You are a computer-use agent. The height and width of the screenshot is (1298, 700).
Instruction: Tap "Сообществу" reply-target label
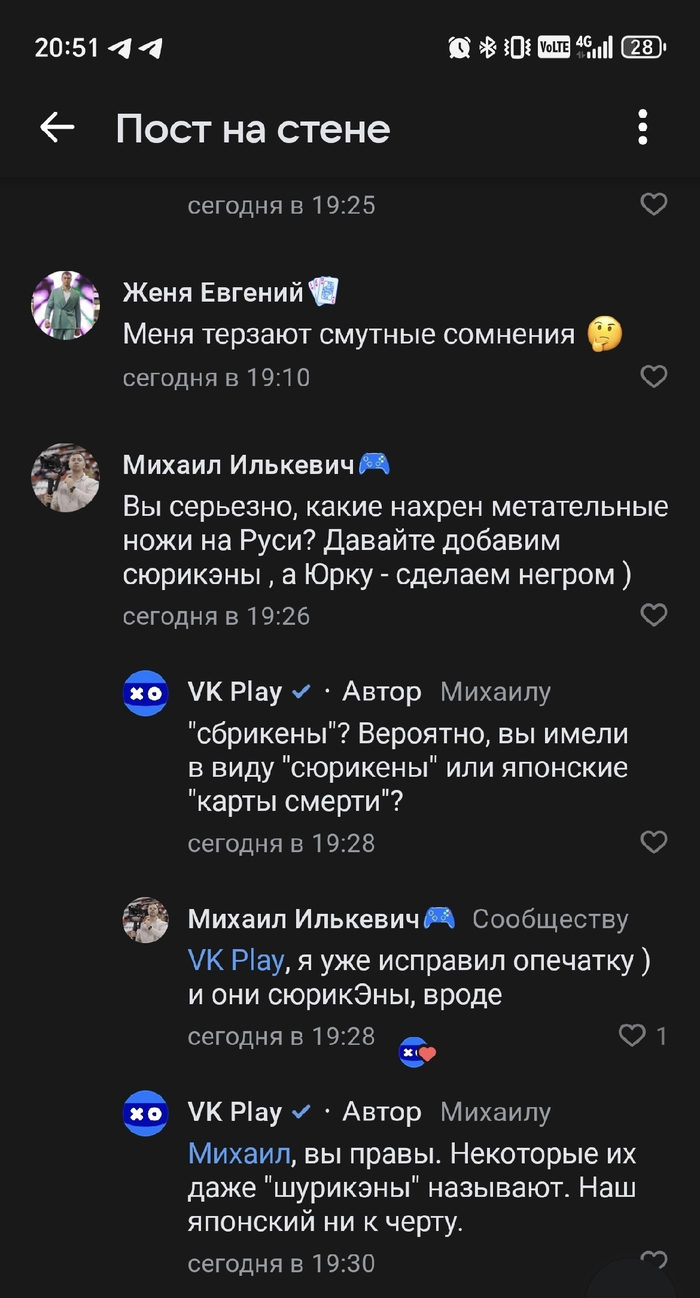click(550, 918)
